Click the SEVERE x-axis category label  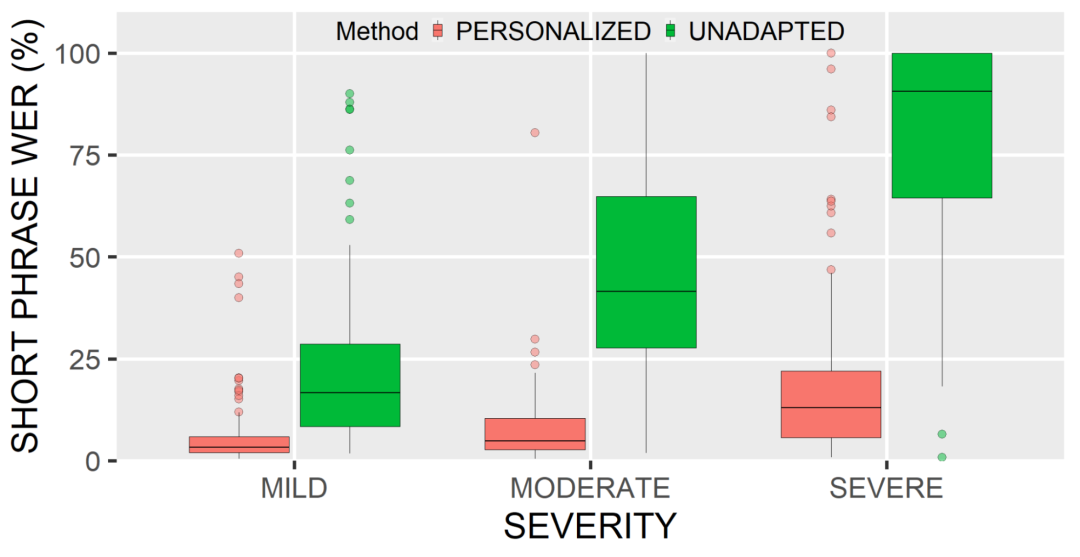click(x=886, y=489)
